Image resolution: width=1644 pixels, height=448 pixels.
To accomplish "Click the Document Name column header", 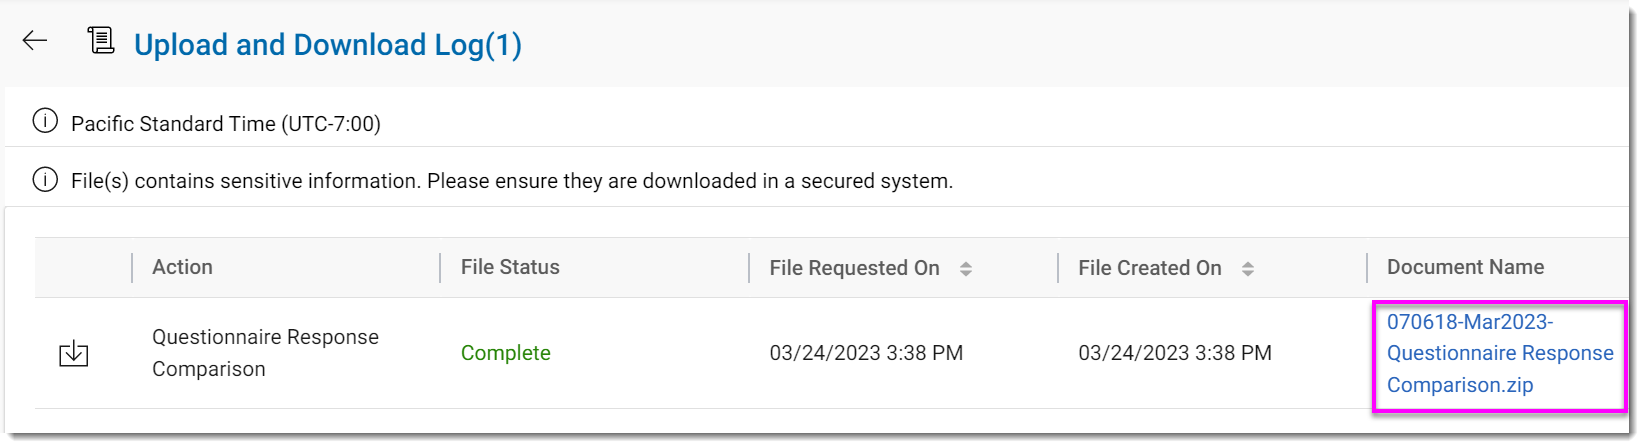I will (x=1465, y=267).
